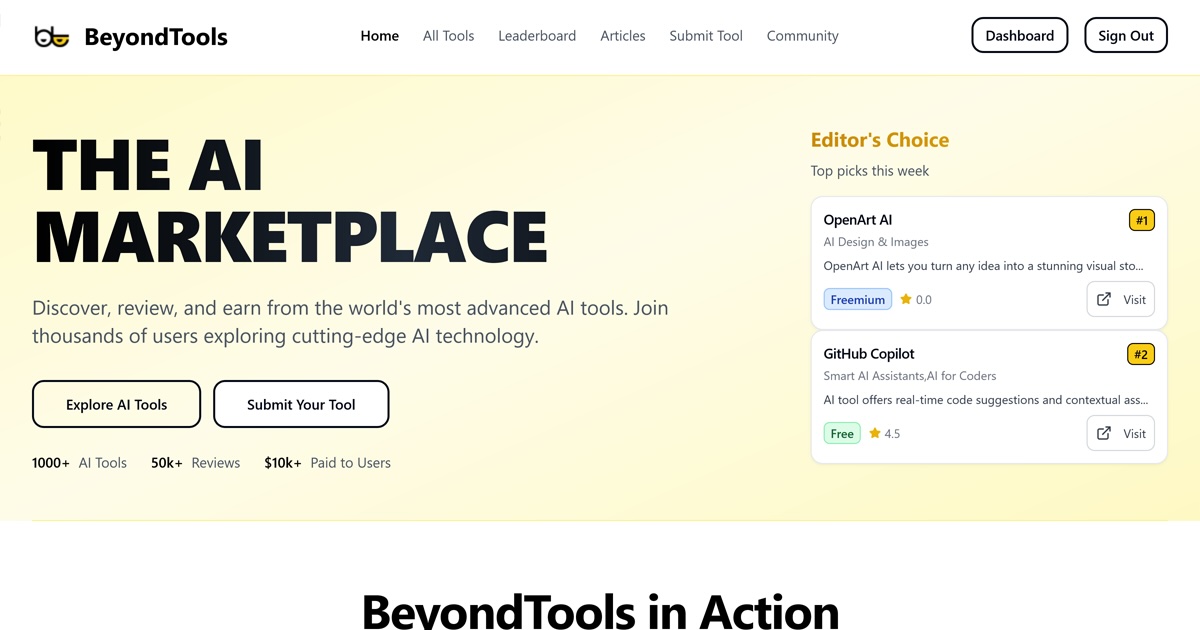This screenshot has width=1200, height=630.
Task: Click the external-link icon on OpenArt's Visit button
Action: click(1104, 299)
